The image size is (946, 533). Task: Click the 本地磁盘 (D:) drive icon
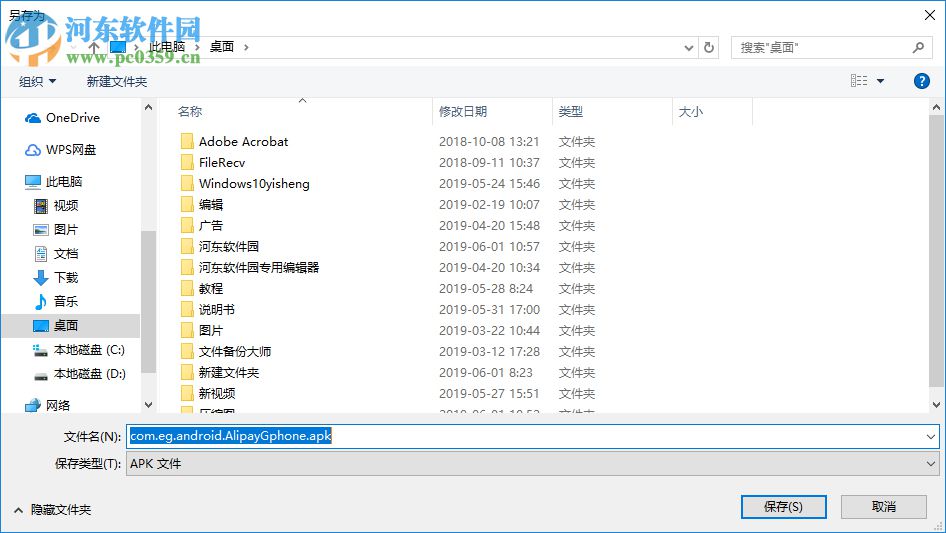[40, 375]
